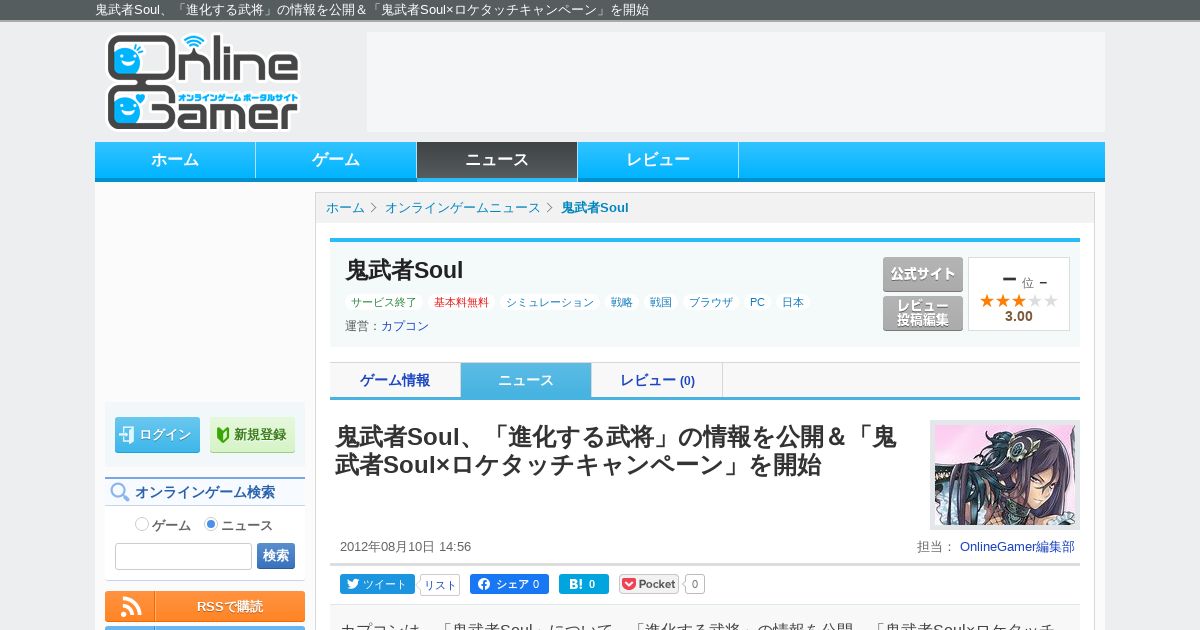Image resolution: width=1200 pixels, height=630 pixels.
Task: Save article to Pocket
Action: point(649,584)
